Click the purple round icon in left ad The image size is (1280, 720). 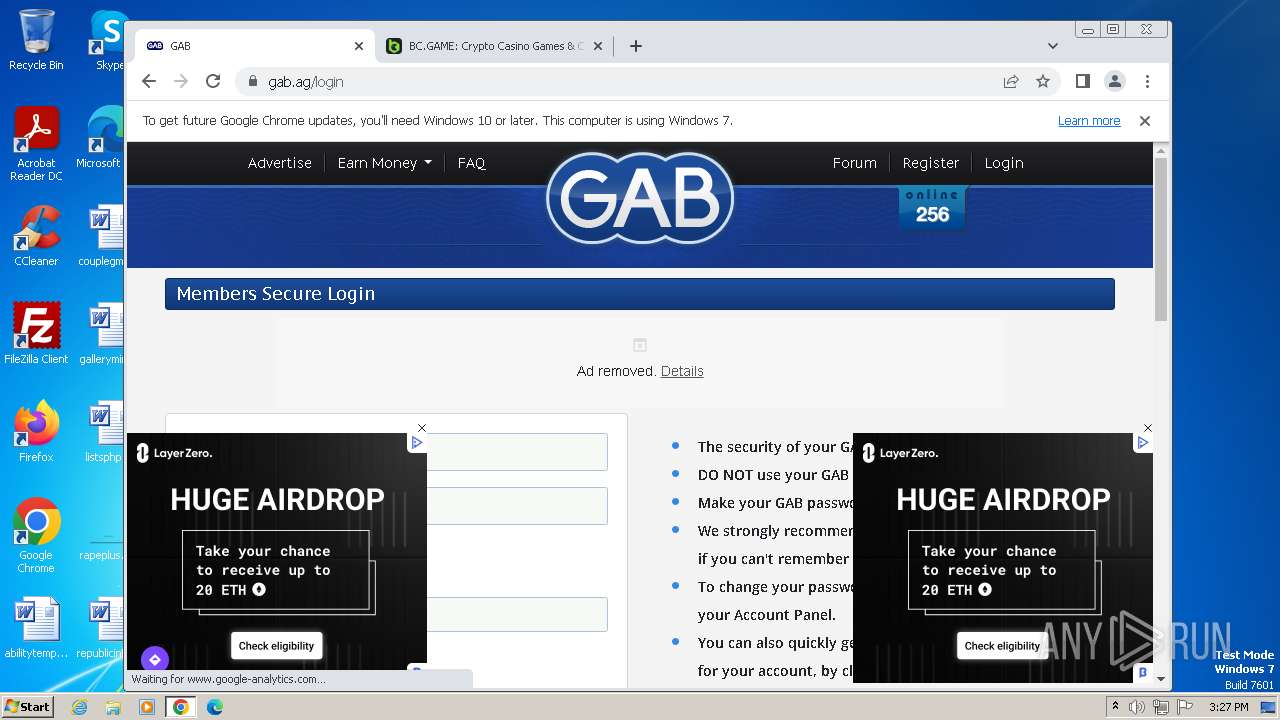(154, 660)
